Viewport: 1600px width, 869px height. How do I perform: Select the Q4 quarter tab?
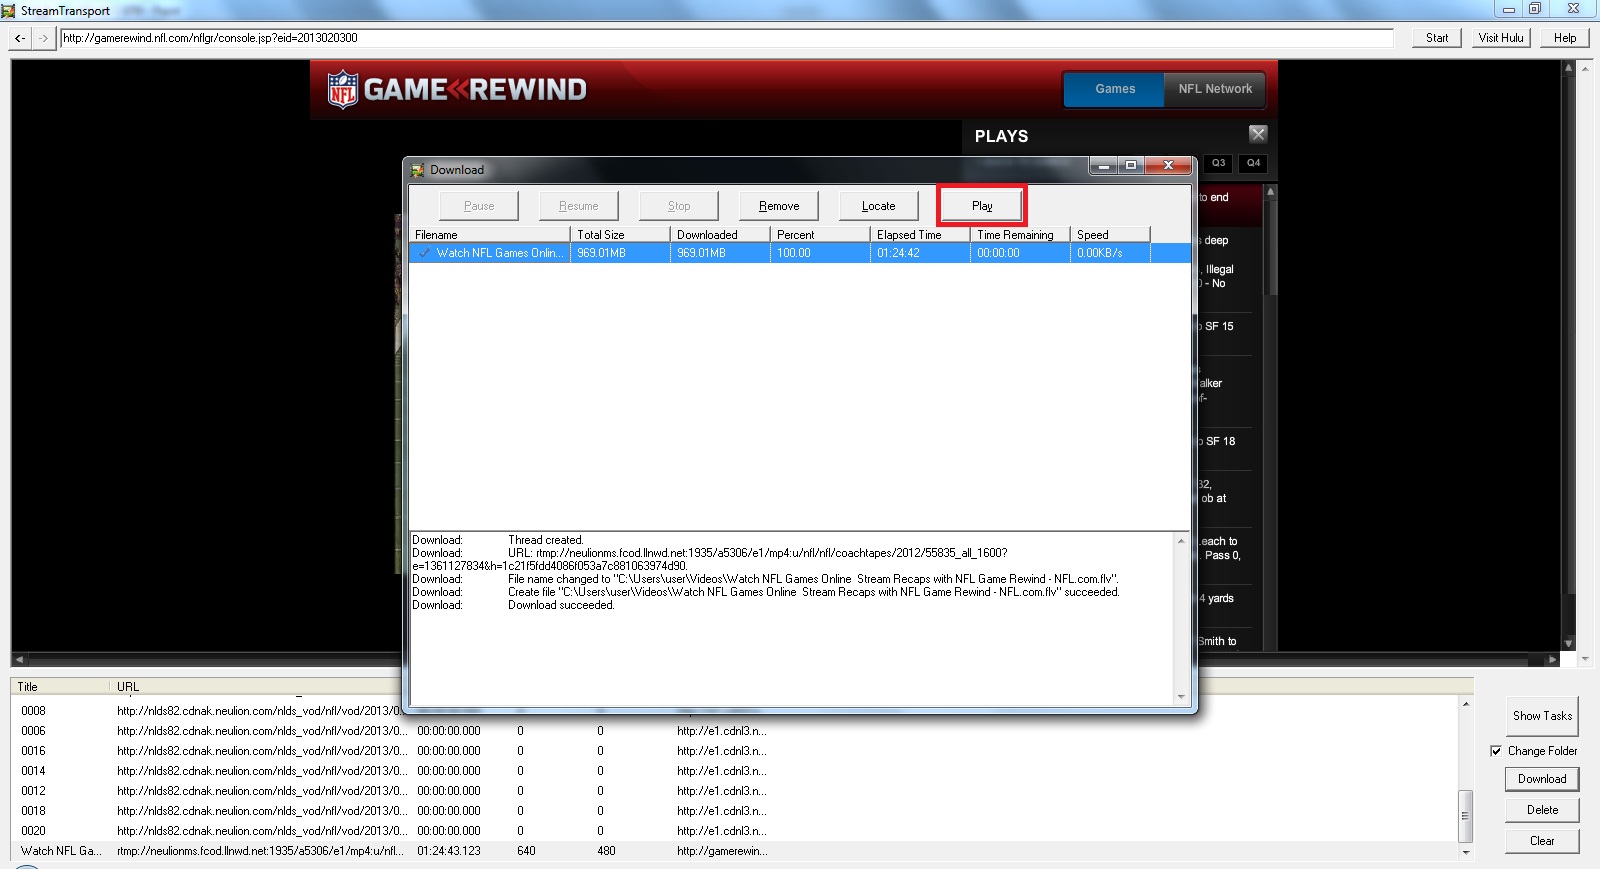click(1253, 163)
